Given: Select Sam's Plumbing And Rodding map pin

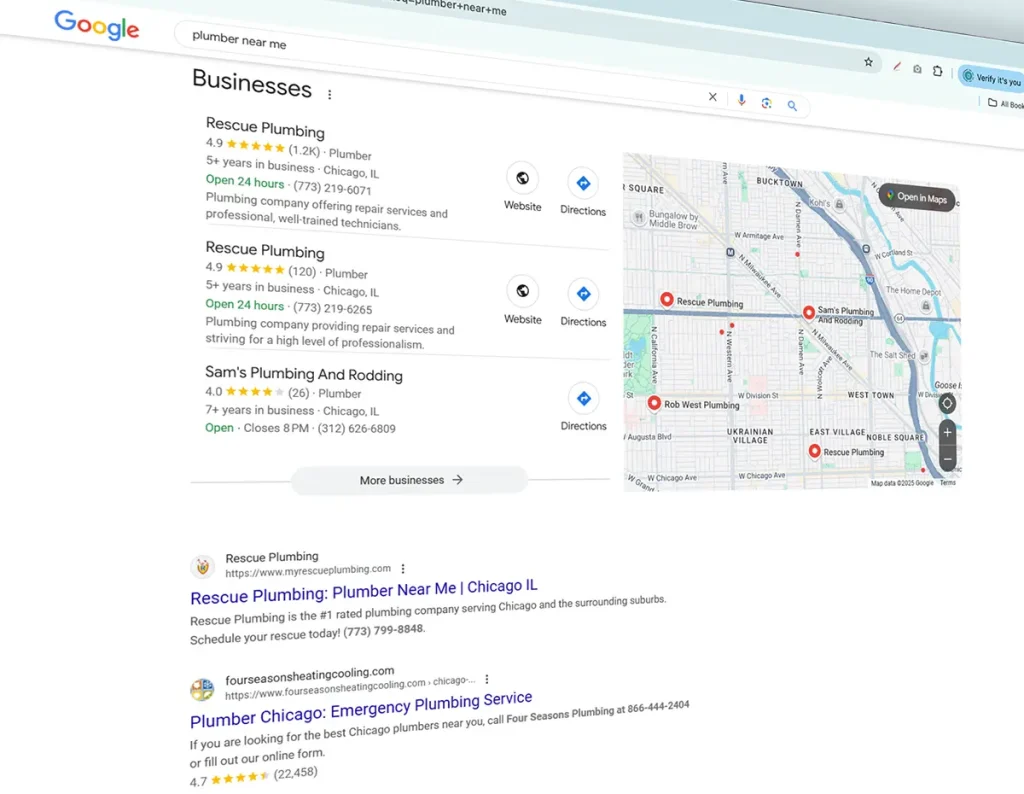Looking at the screenshot, I should click(x=808, y=312).
